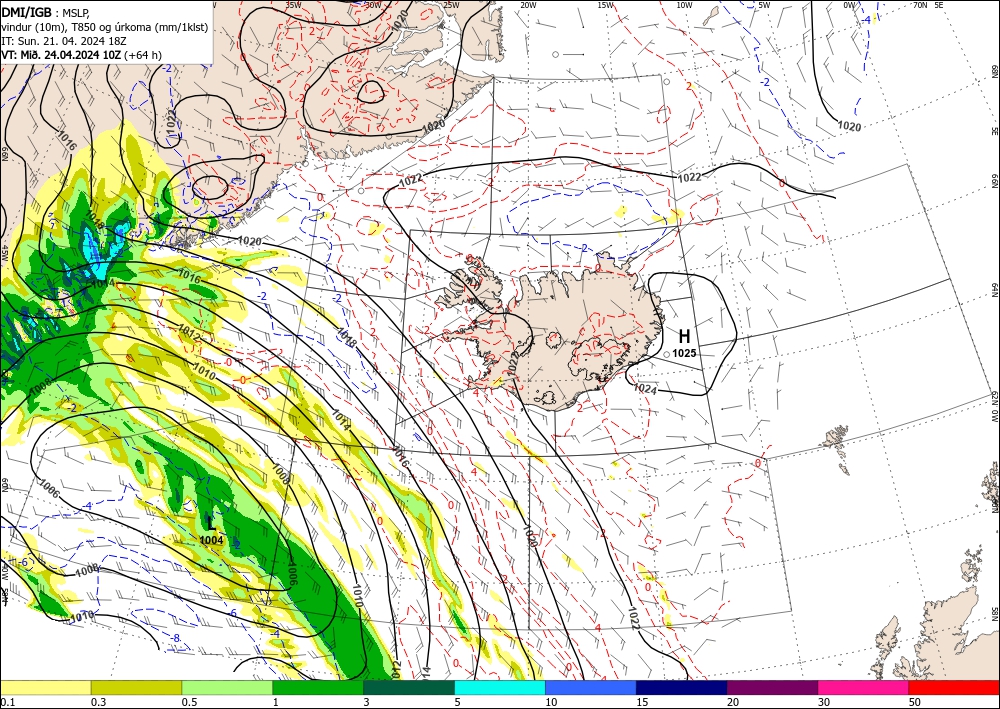Click the '30' value on the legend scale
Image resolution: width=1000 pixels, height=709 pixels.
tap(823, 702)
